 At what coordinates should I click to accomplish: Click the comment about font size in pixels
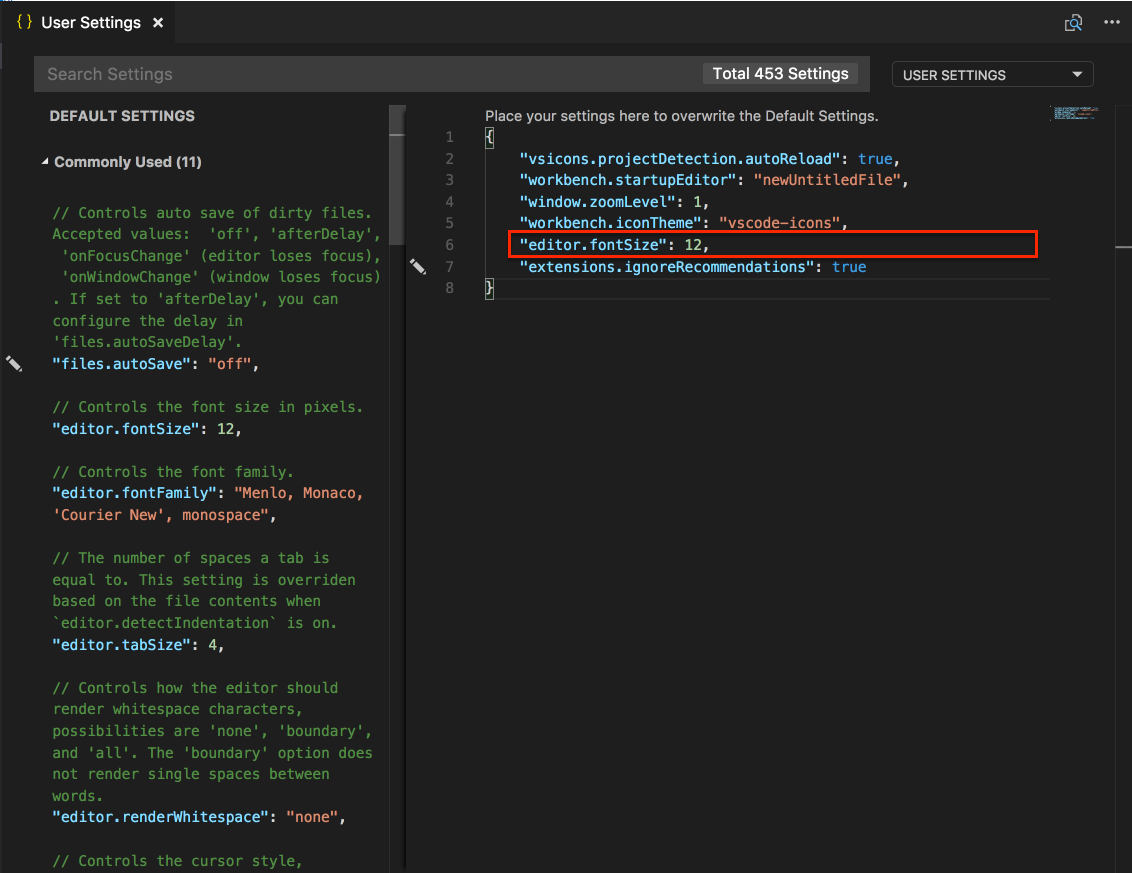click(207, 407)
